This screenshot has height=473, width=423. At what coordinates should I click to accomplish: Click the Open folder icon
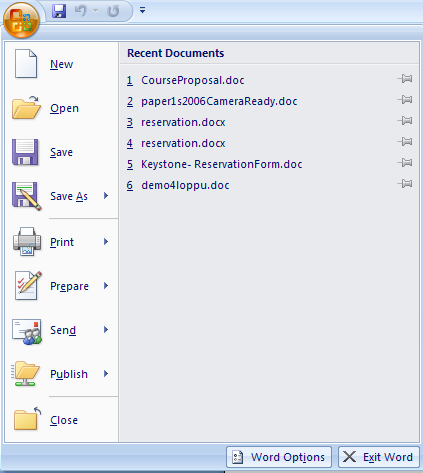point(26,108)
